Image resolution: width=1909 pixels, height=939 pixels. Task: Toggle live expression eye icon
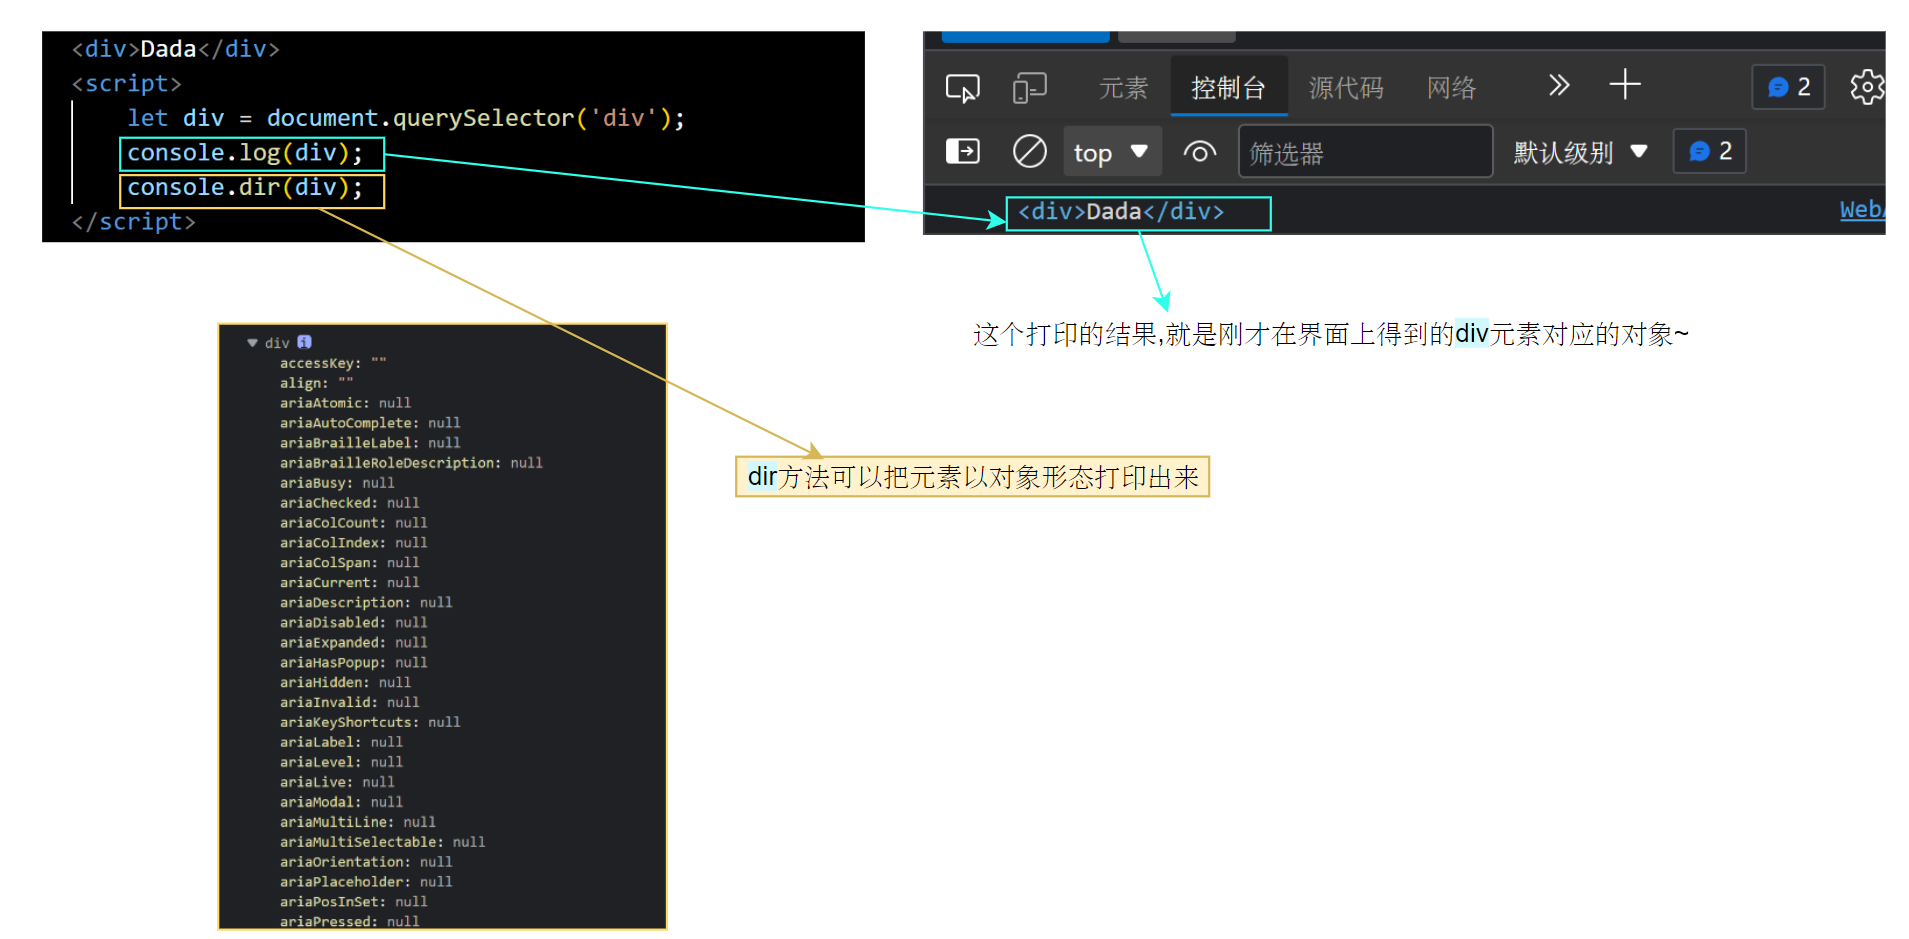pyautogui.click(x=1199, y=152)
